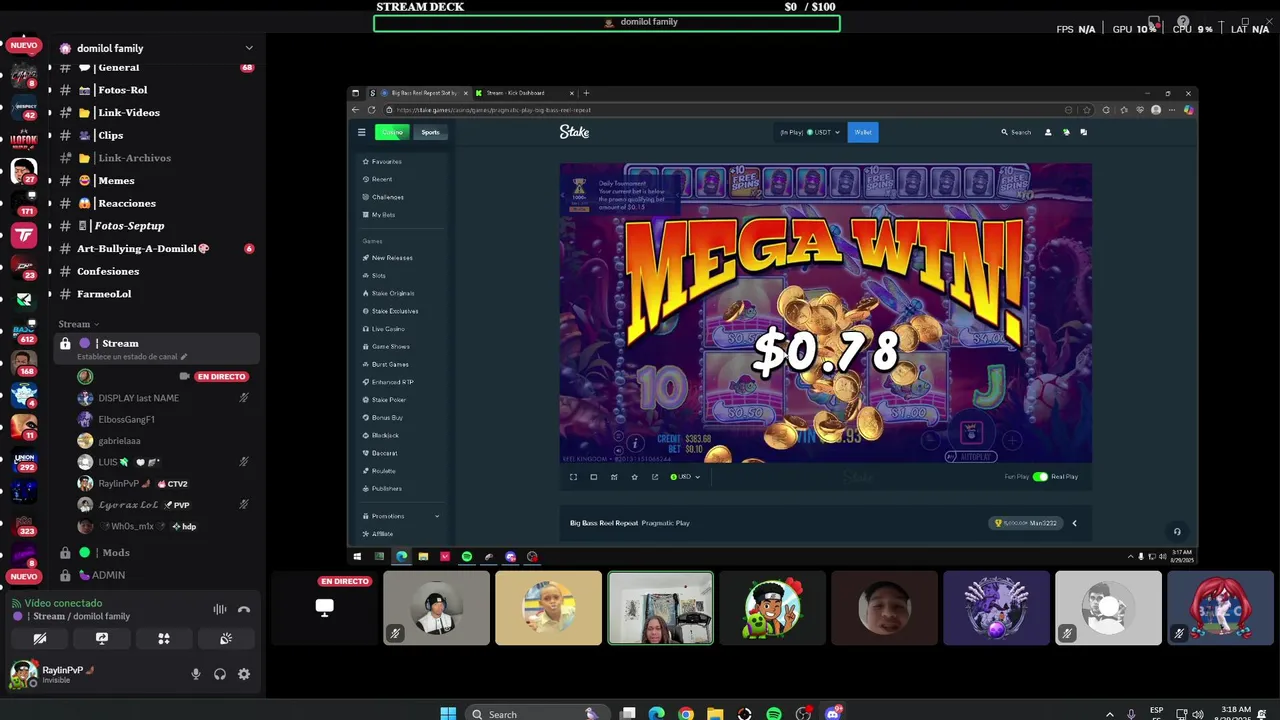Click the share screen button

pos(102,638)
